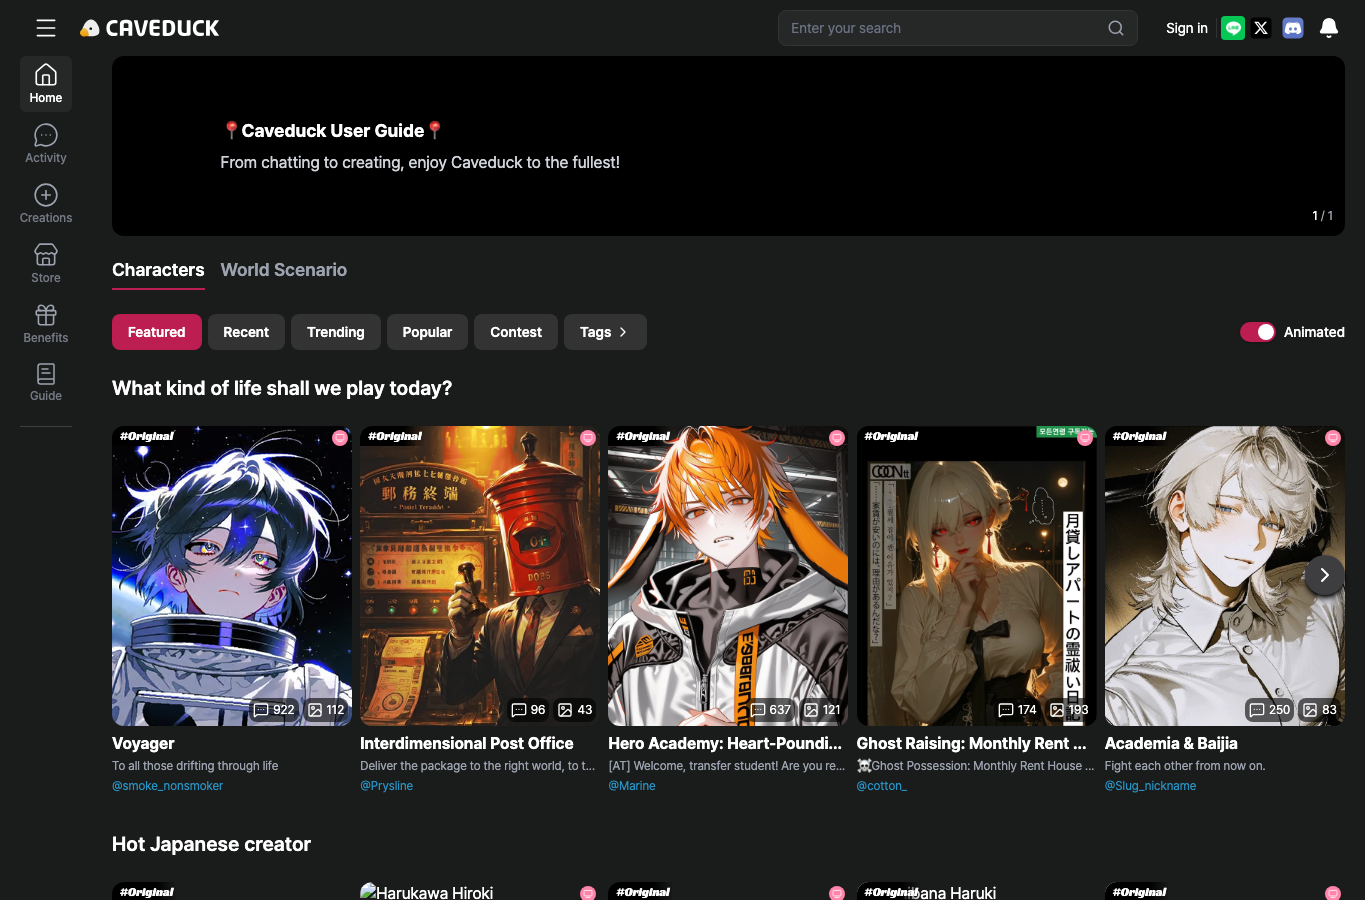Open the Voyager character thumbnail
Image resolution: width=1365 pixels, height=900 pixels.
pos(232,576)
